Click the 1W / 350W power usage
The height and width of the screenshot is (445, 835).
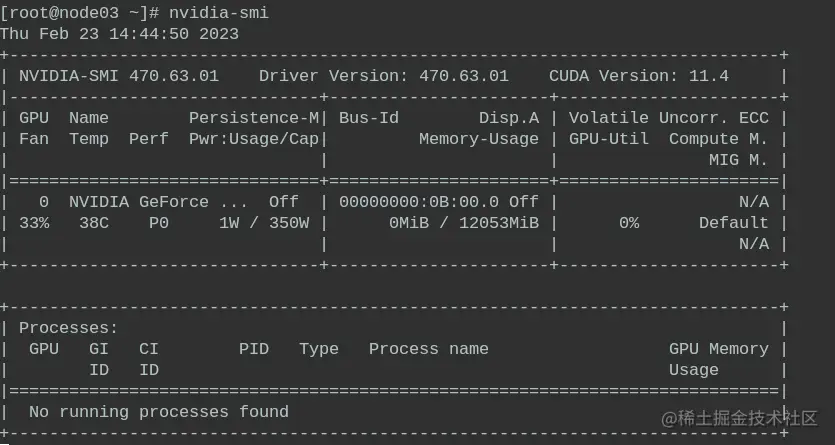pos(263,222)
